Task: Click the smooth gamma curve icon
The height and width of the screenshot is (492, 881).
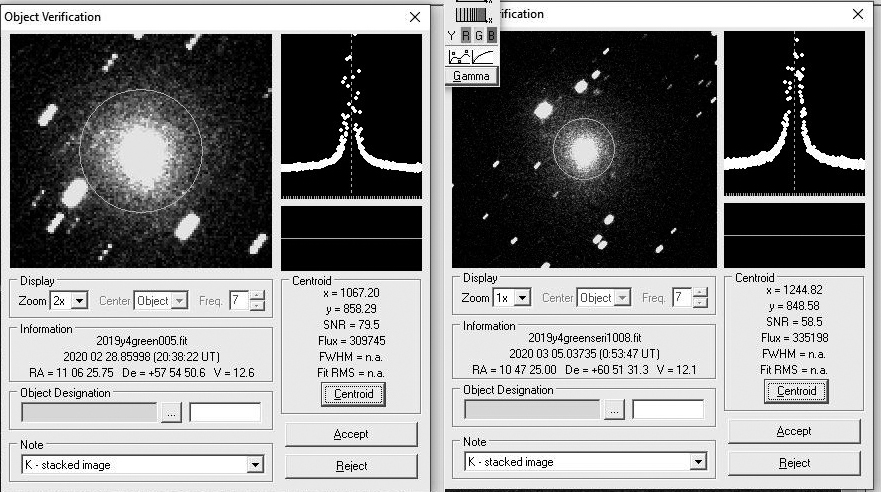Action: point(484,56)
